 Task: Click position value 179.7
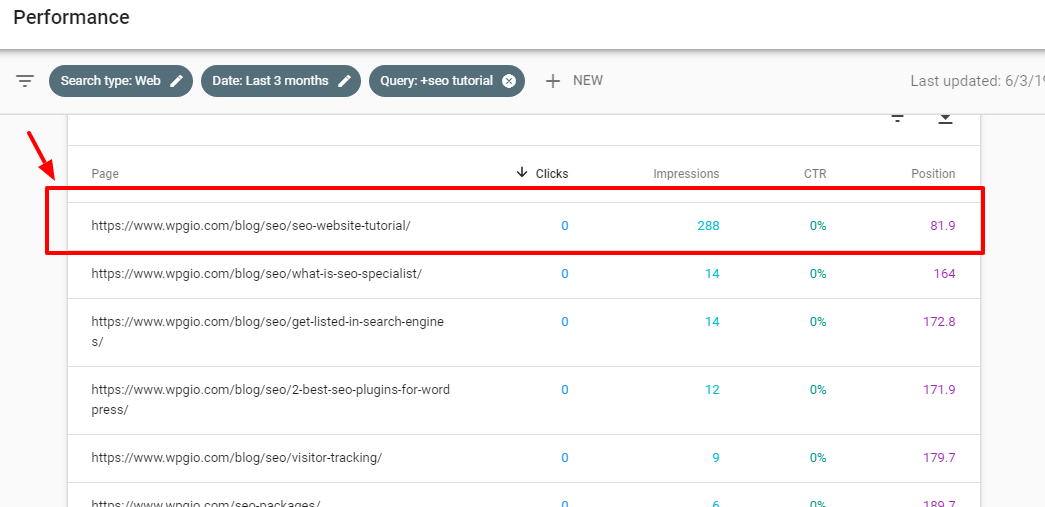pyautogui.click(x=939, y=458)
